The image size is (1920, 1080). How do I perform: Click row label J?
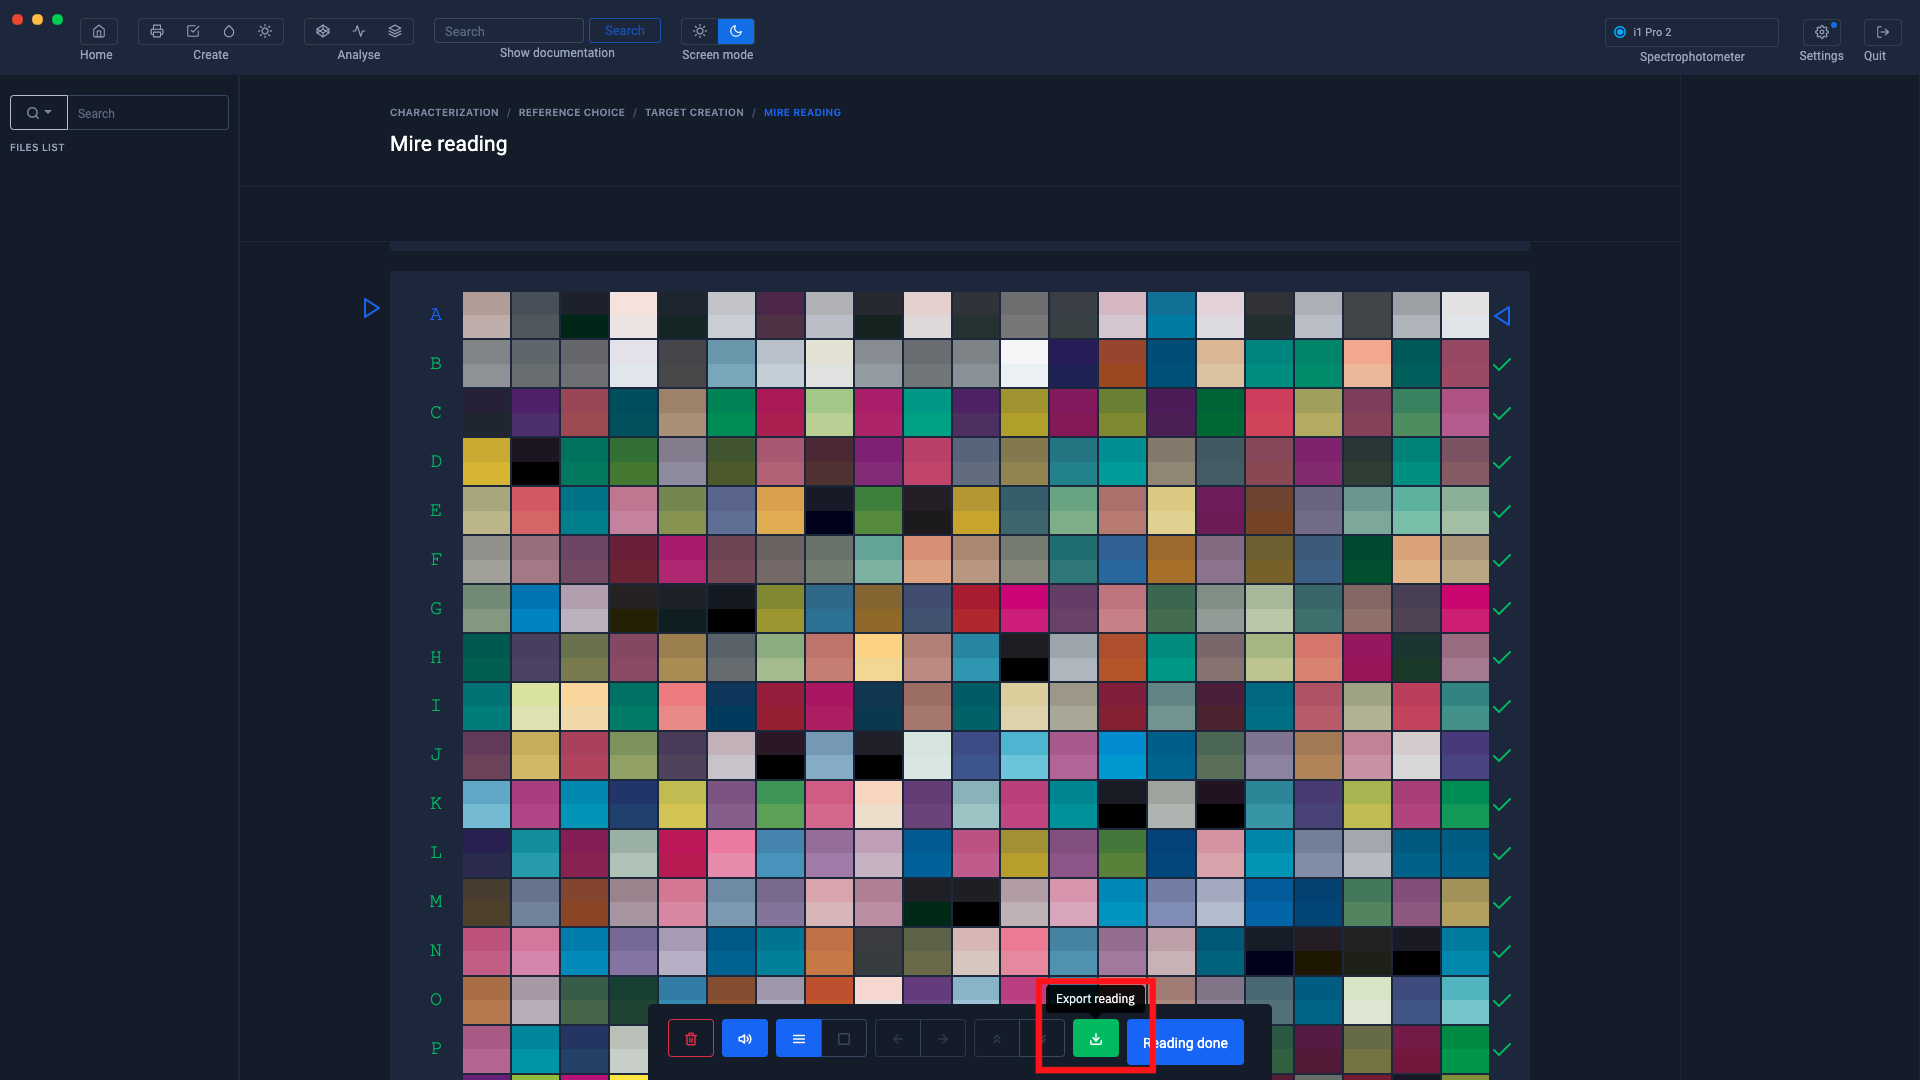pos(436,755)
